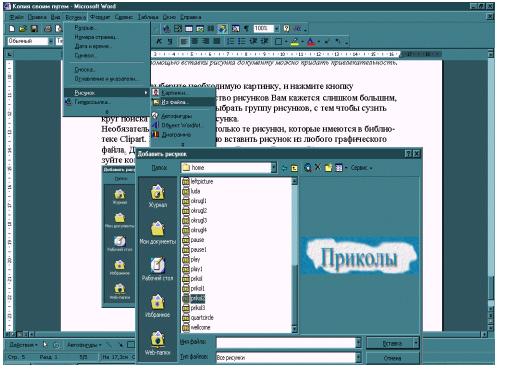
Task: Apply the yellow highlight color
Action: pyautogui.click(x=295, y=41)
